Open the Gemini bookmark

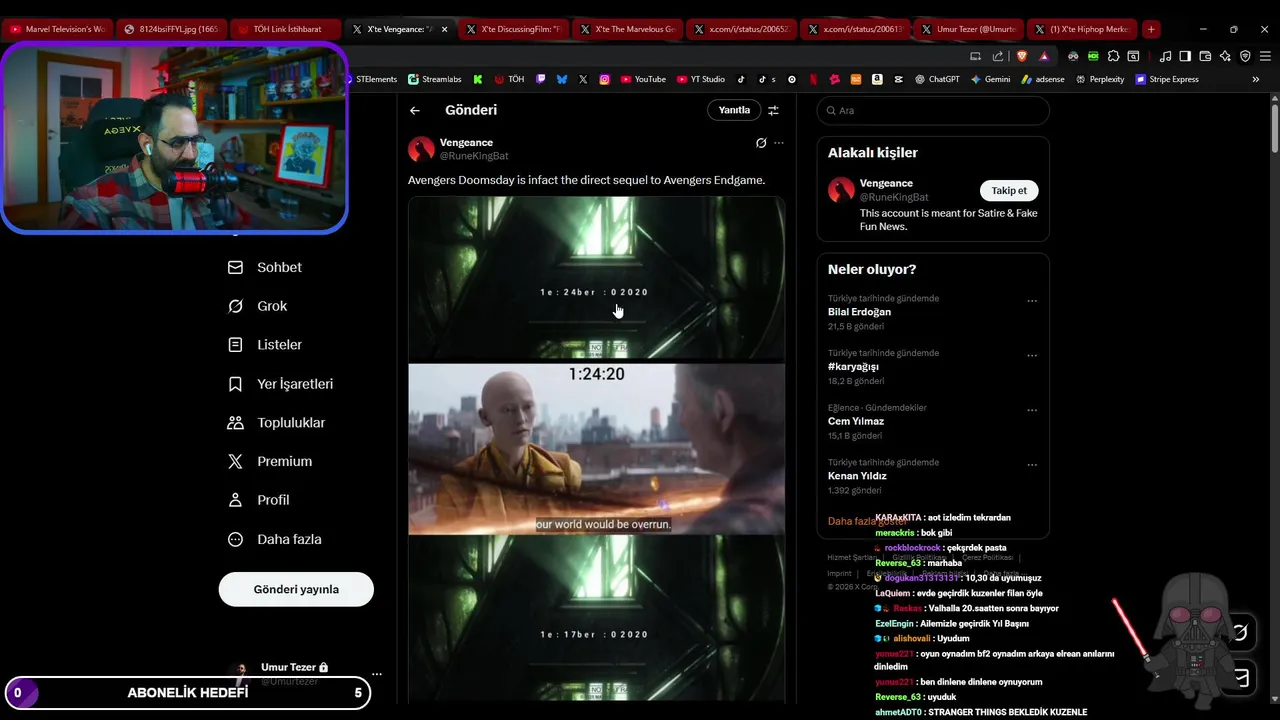tap(990, 79)
